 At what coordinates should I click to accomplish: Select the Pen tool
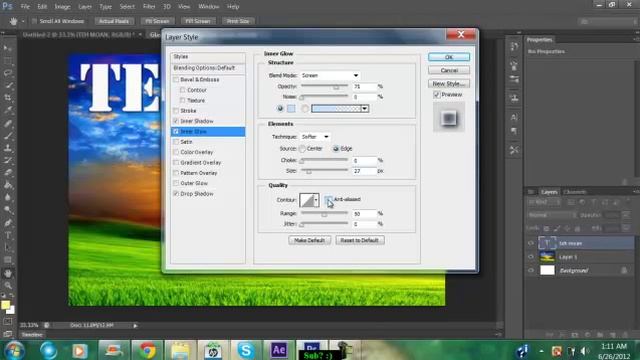click(x=8, y=223)
